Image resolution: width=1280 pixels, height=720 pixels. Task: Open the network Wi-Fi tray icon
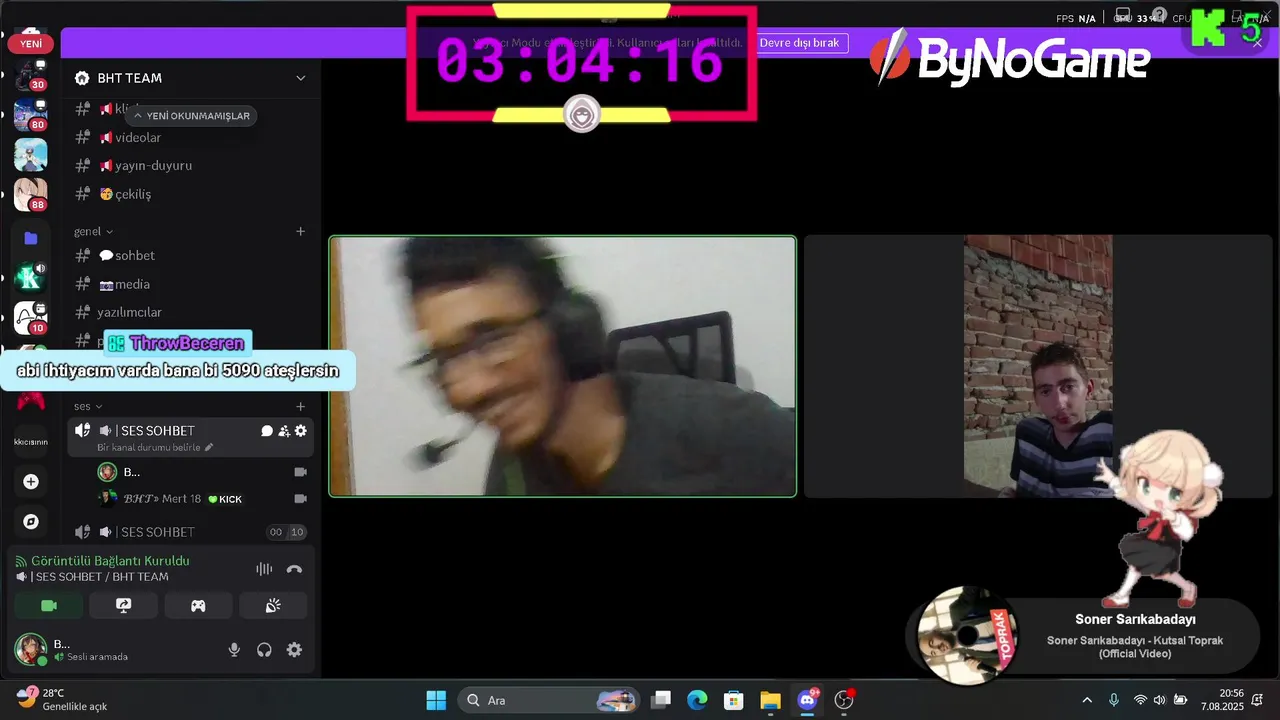pos(1140,700)
